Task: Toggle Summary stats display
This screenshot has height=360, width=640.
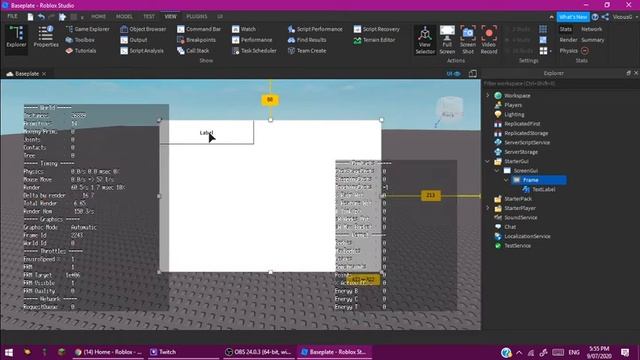Action: pyautogui.click(x=593, y=40)
